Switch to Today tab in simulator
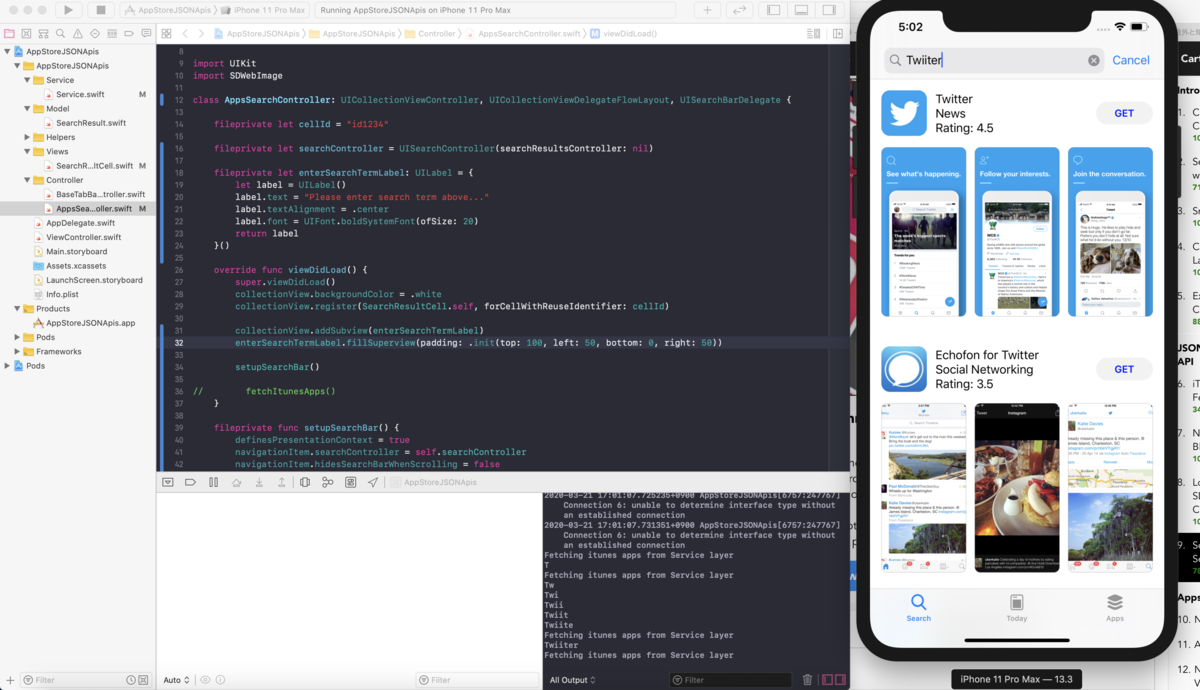Image resolution: width=1200 pixels, height=690 pixels. click(x=1017, y=608)
